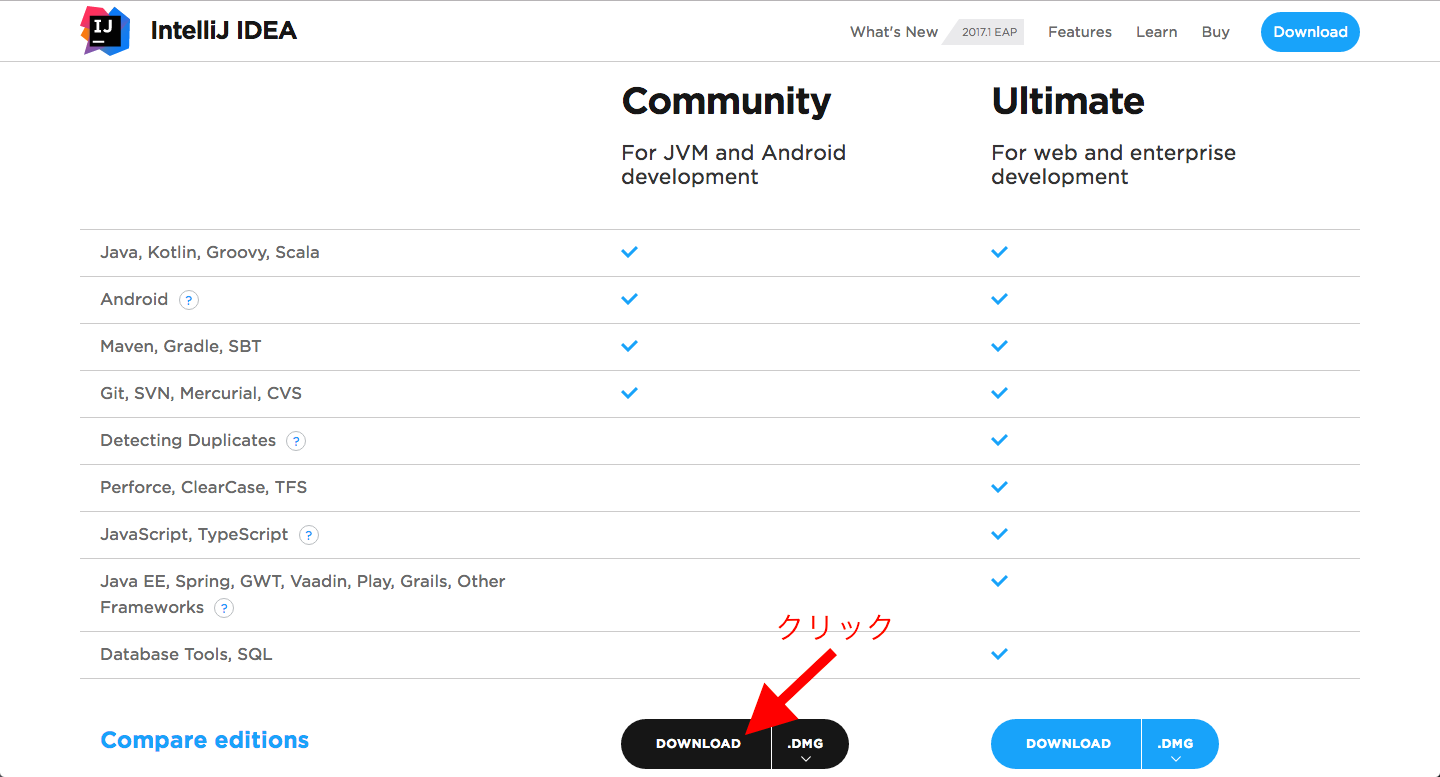Viewport: 1440px width, 777px height.
Task: Click the "Git, SVN, Mercurial, CVS" row label
Action: 201,394
